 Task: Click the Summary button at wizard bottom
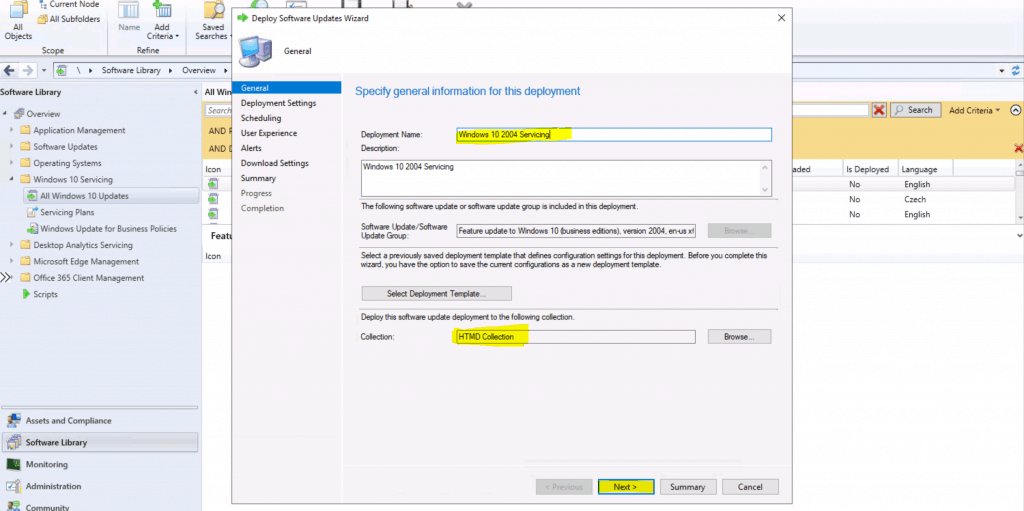[x=687, y=487]
